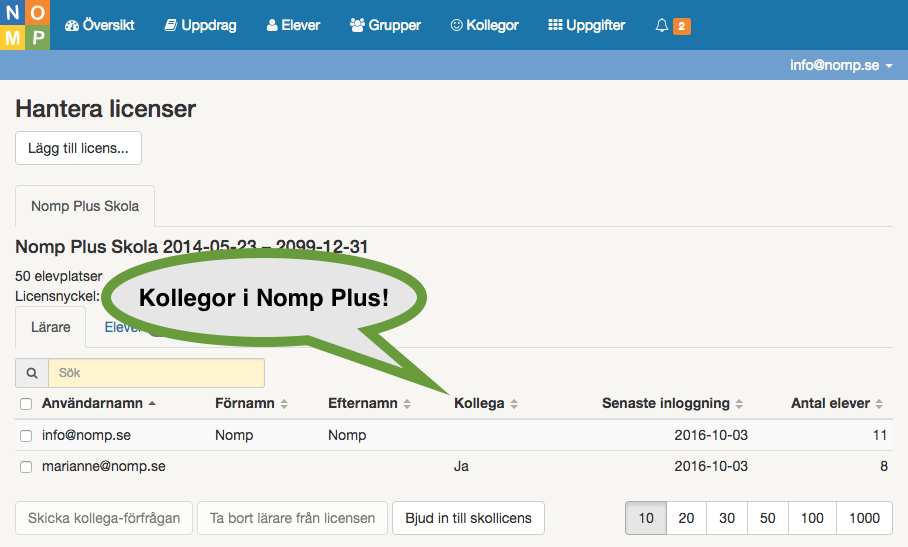Click the Ja value in Kollega column
This screenshot has height=547, width=908.
coord(462,467)
